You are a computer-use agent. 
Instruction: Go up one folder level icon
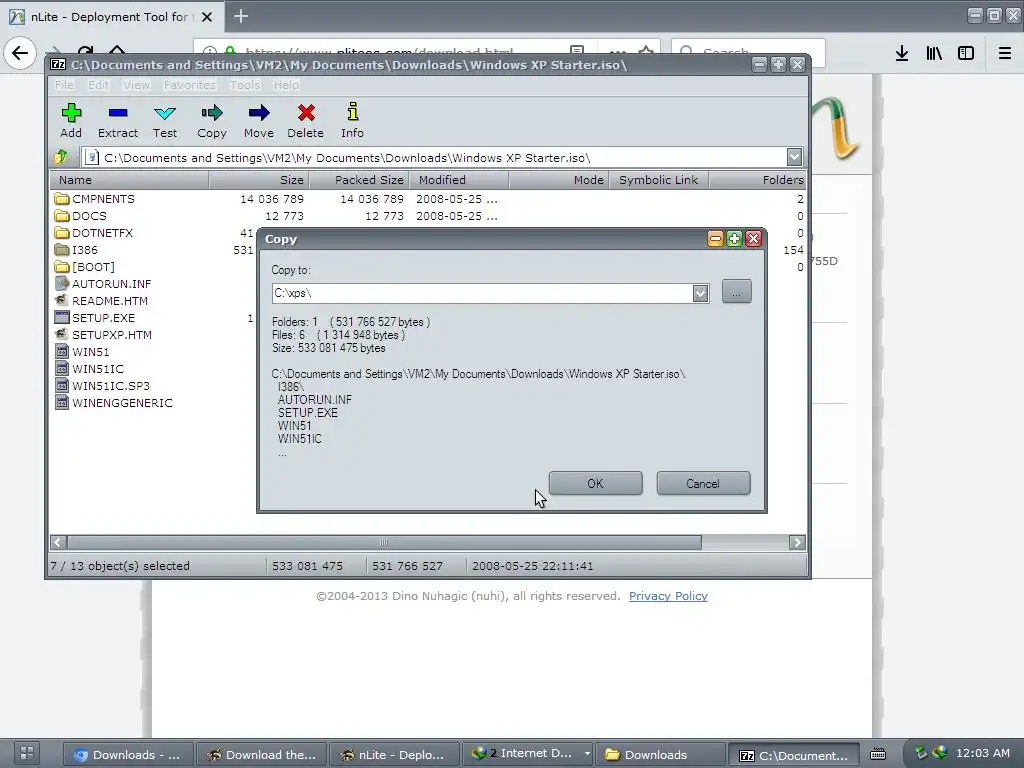(x=61, y=157)
